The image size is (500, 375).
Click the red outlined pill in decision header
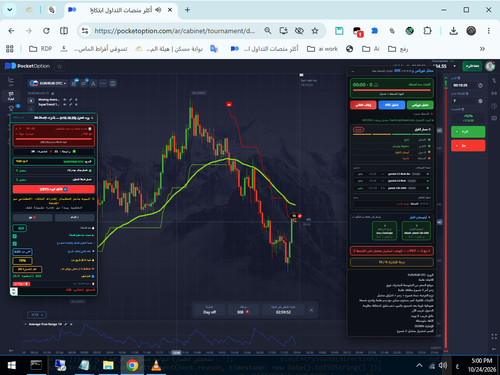(x=359, y=130)
